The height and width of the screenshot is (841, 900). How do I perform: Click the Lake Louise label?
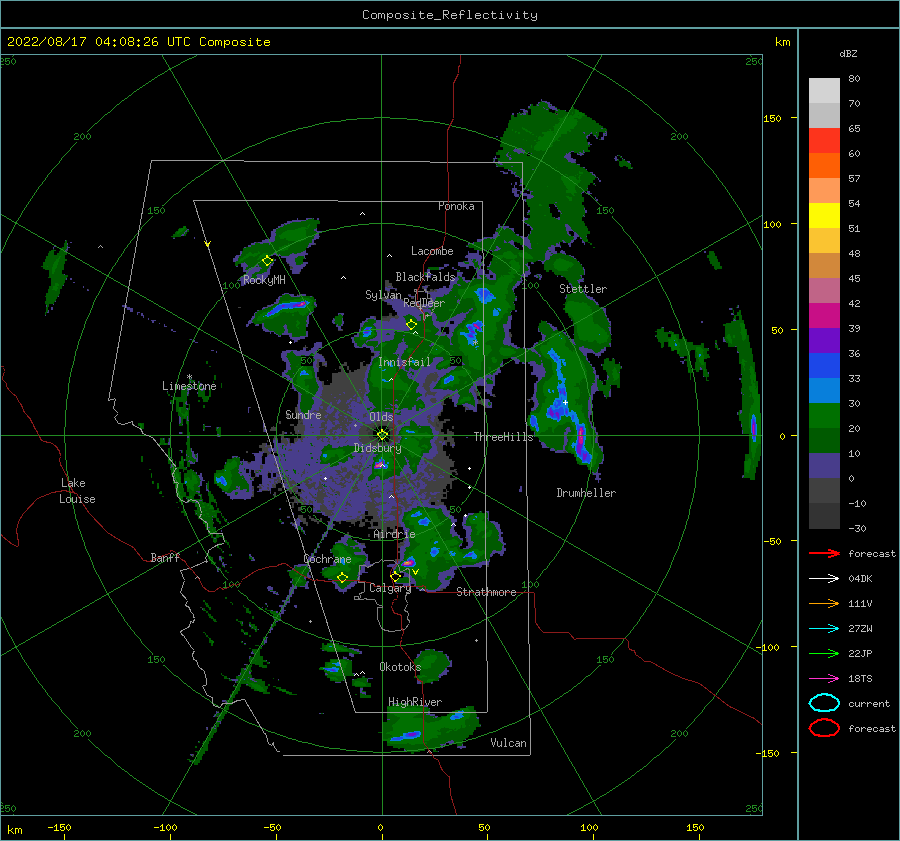tap(77, 491)
